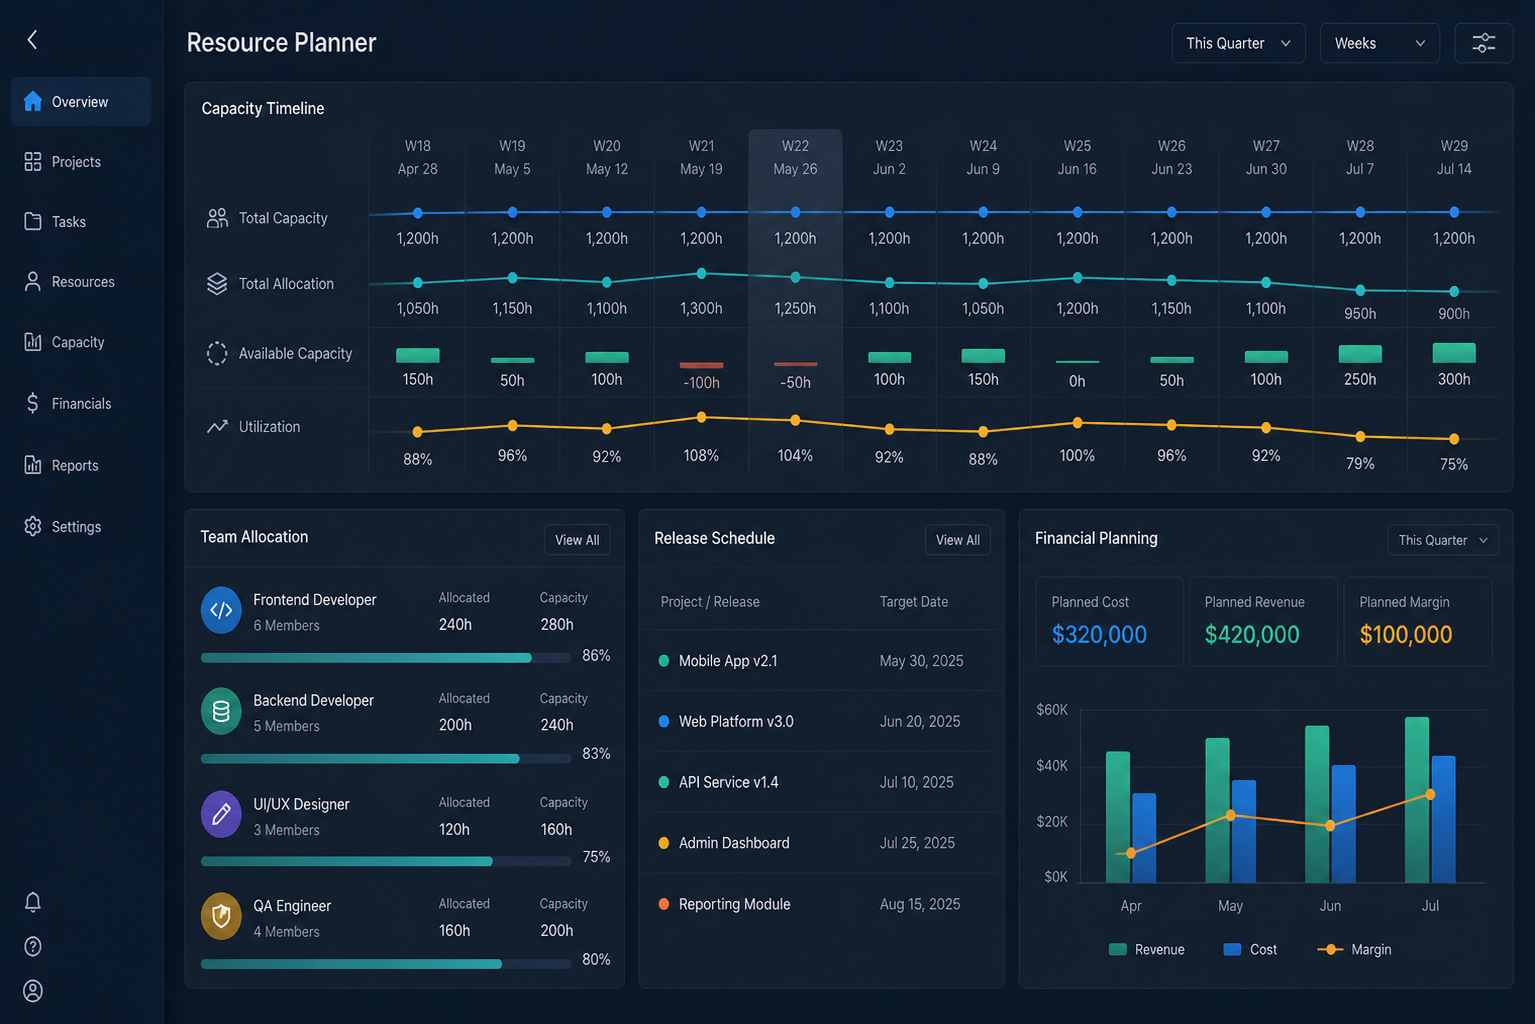Click the W21 utilization value 108%

701,455
